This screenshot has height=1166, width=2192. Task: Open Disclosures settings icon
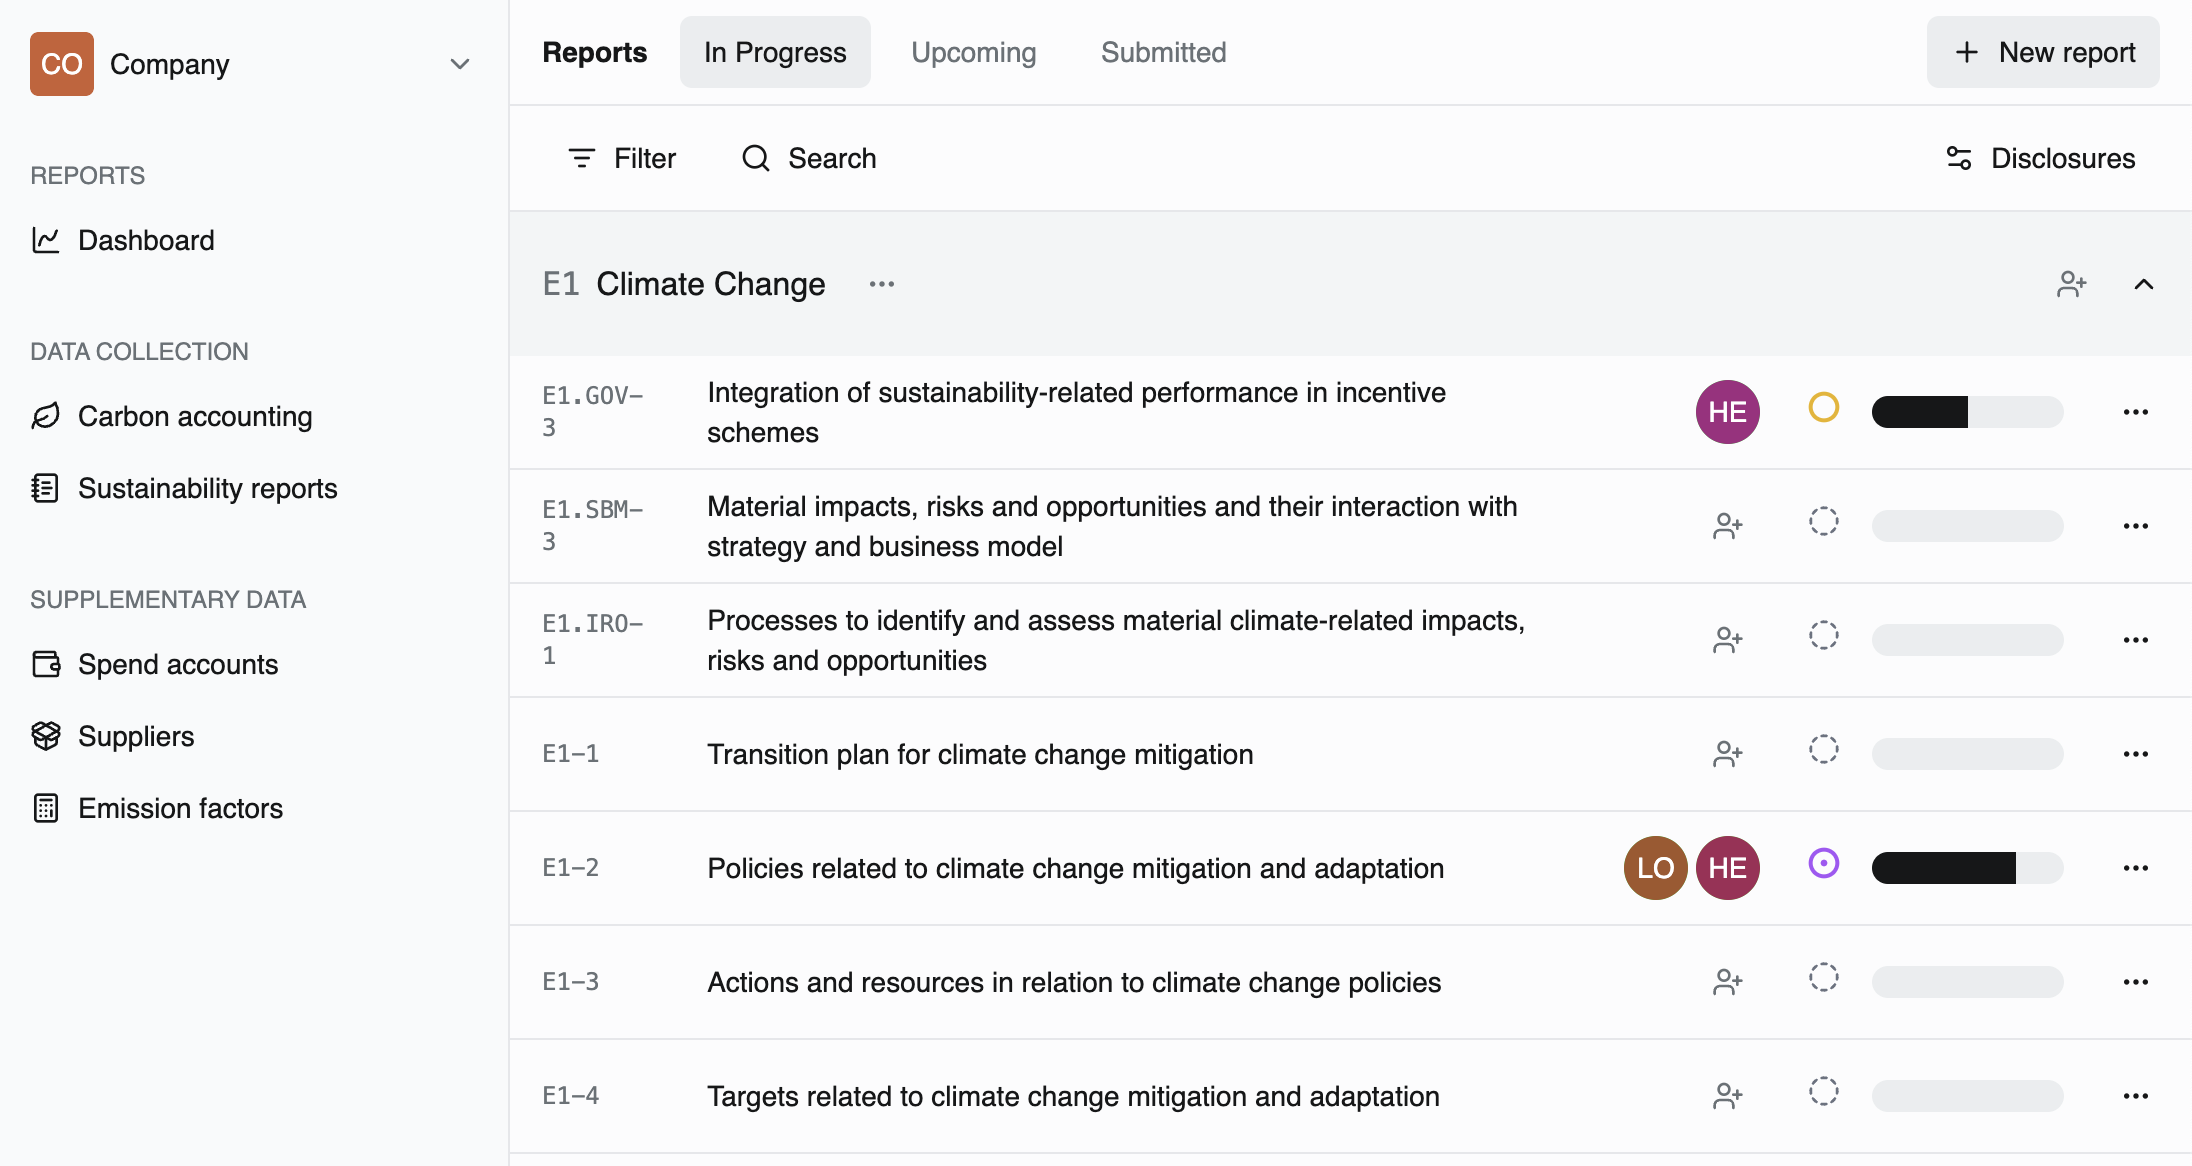[x=1959, y=158]
